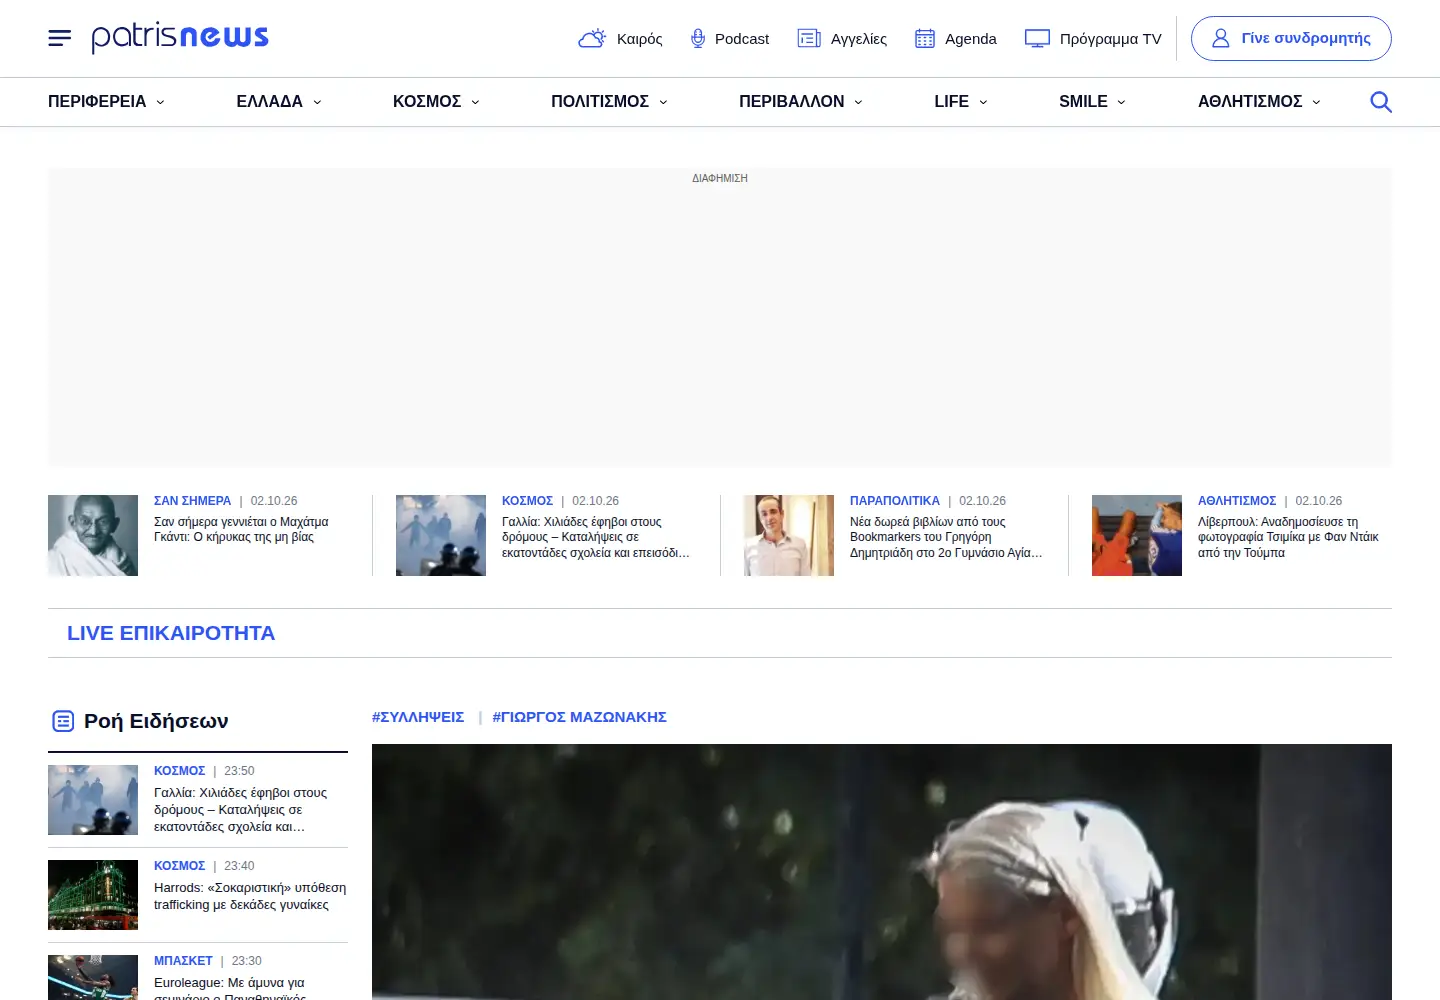
Task: Go to the patrisnews homepage logo
Action: (180, 37)
